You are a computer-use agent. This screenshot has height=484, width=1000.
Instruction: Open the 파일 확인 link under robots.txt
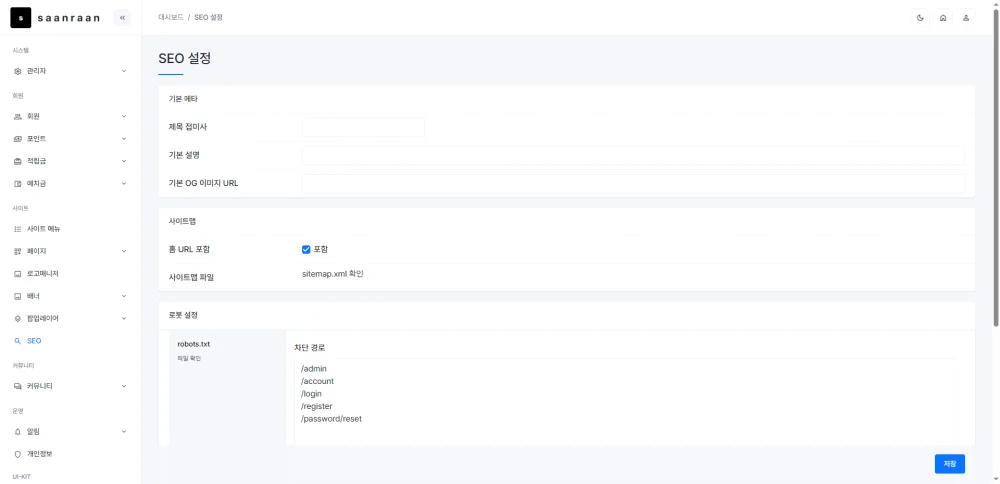pos(189,358)
